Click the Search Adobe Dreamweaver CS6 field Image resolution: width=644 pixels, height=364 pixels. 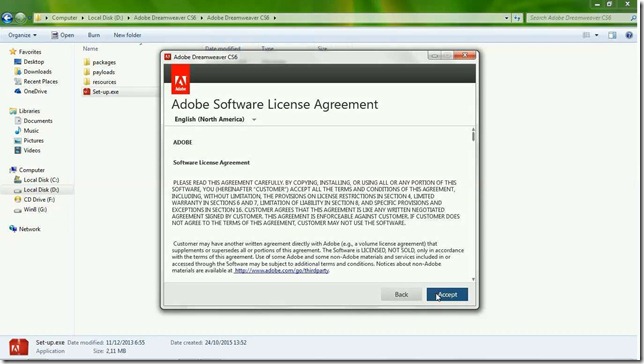(577, 18)
